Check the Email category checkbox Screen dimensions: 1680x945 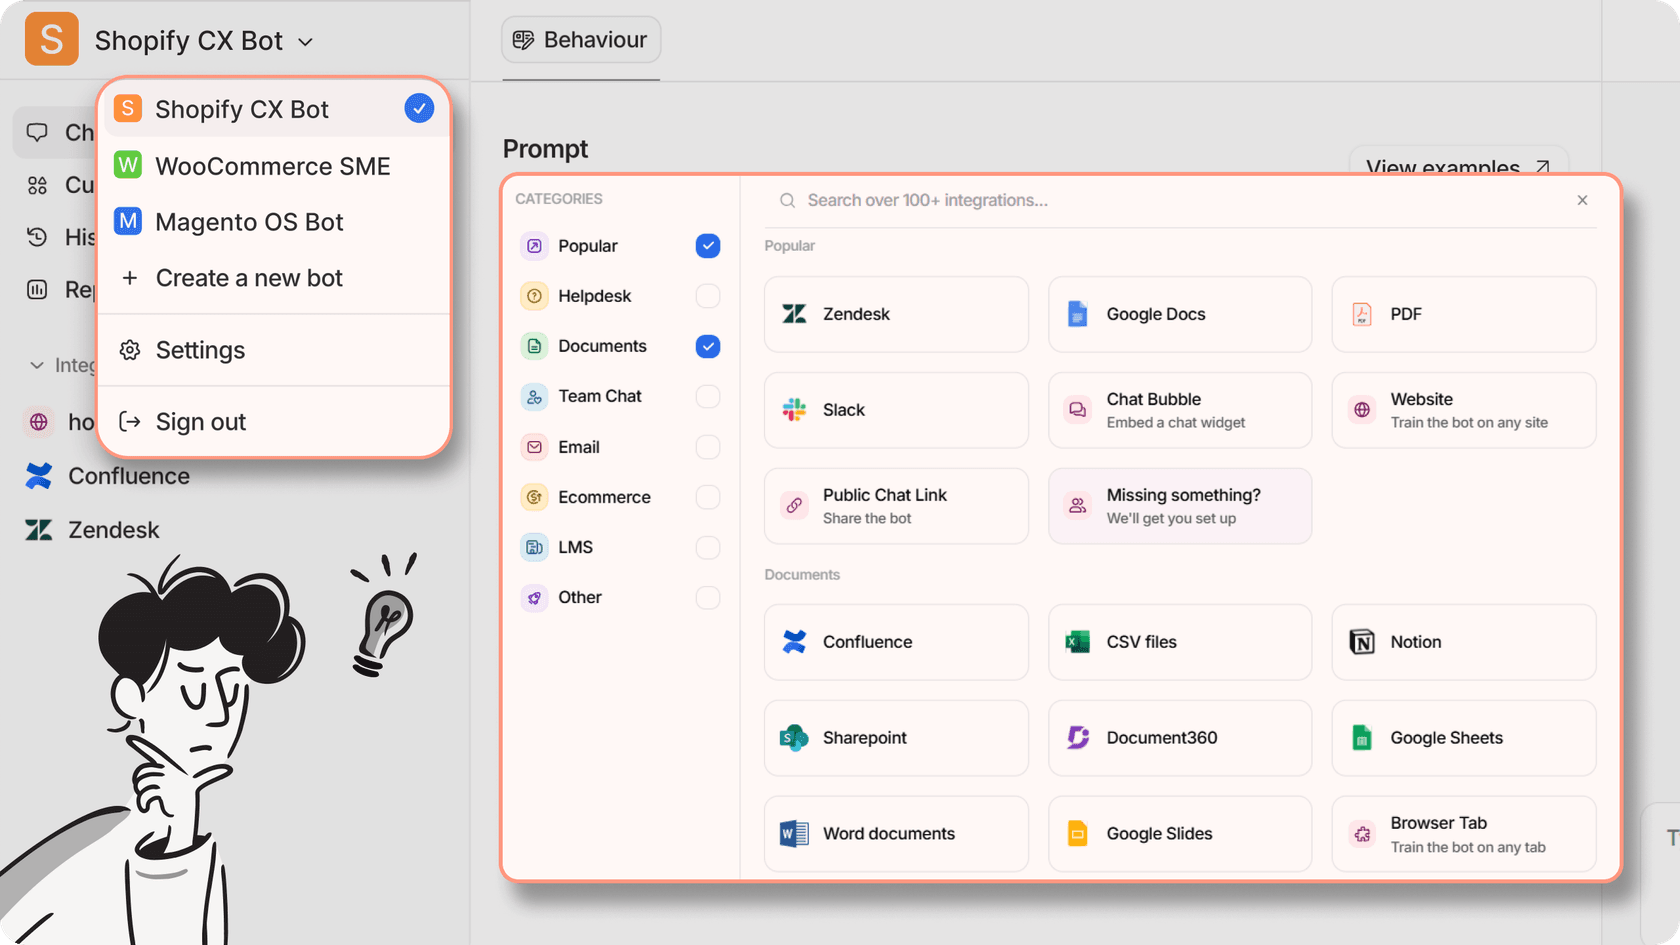pos(708,447)
